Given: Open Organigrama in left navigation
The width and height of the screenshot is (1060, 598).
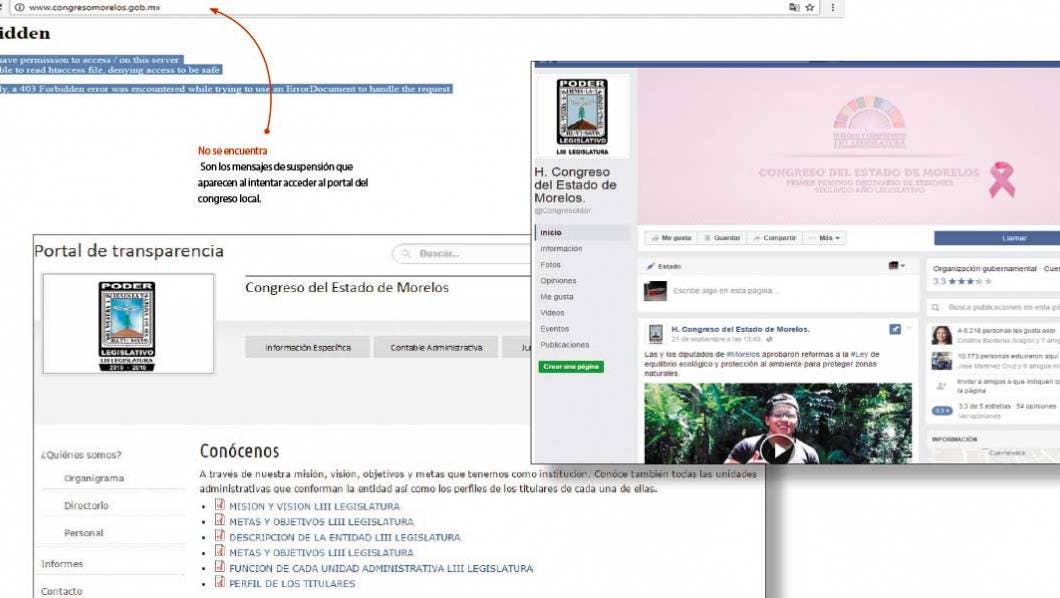Looking at the screenshot, I should click(94, 478).
